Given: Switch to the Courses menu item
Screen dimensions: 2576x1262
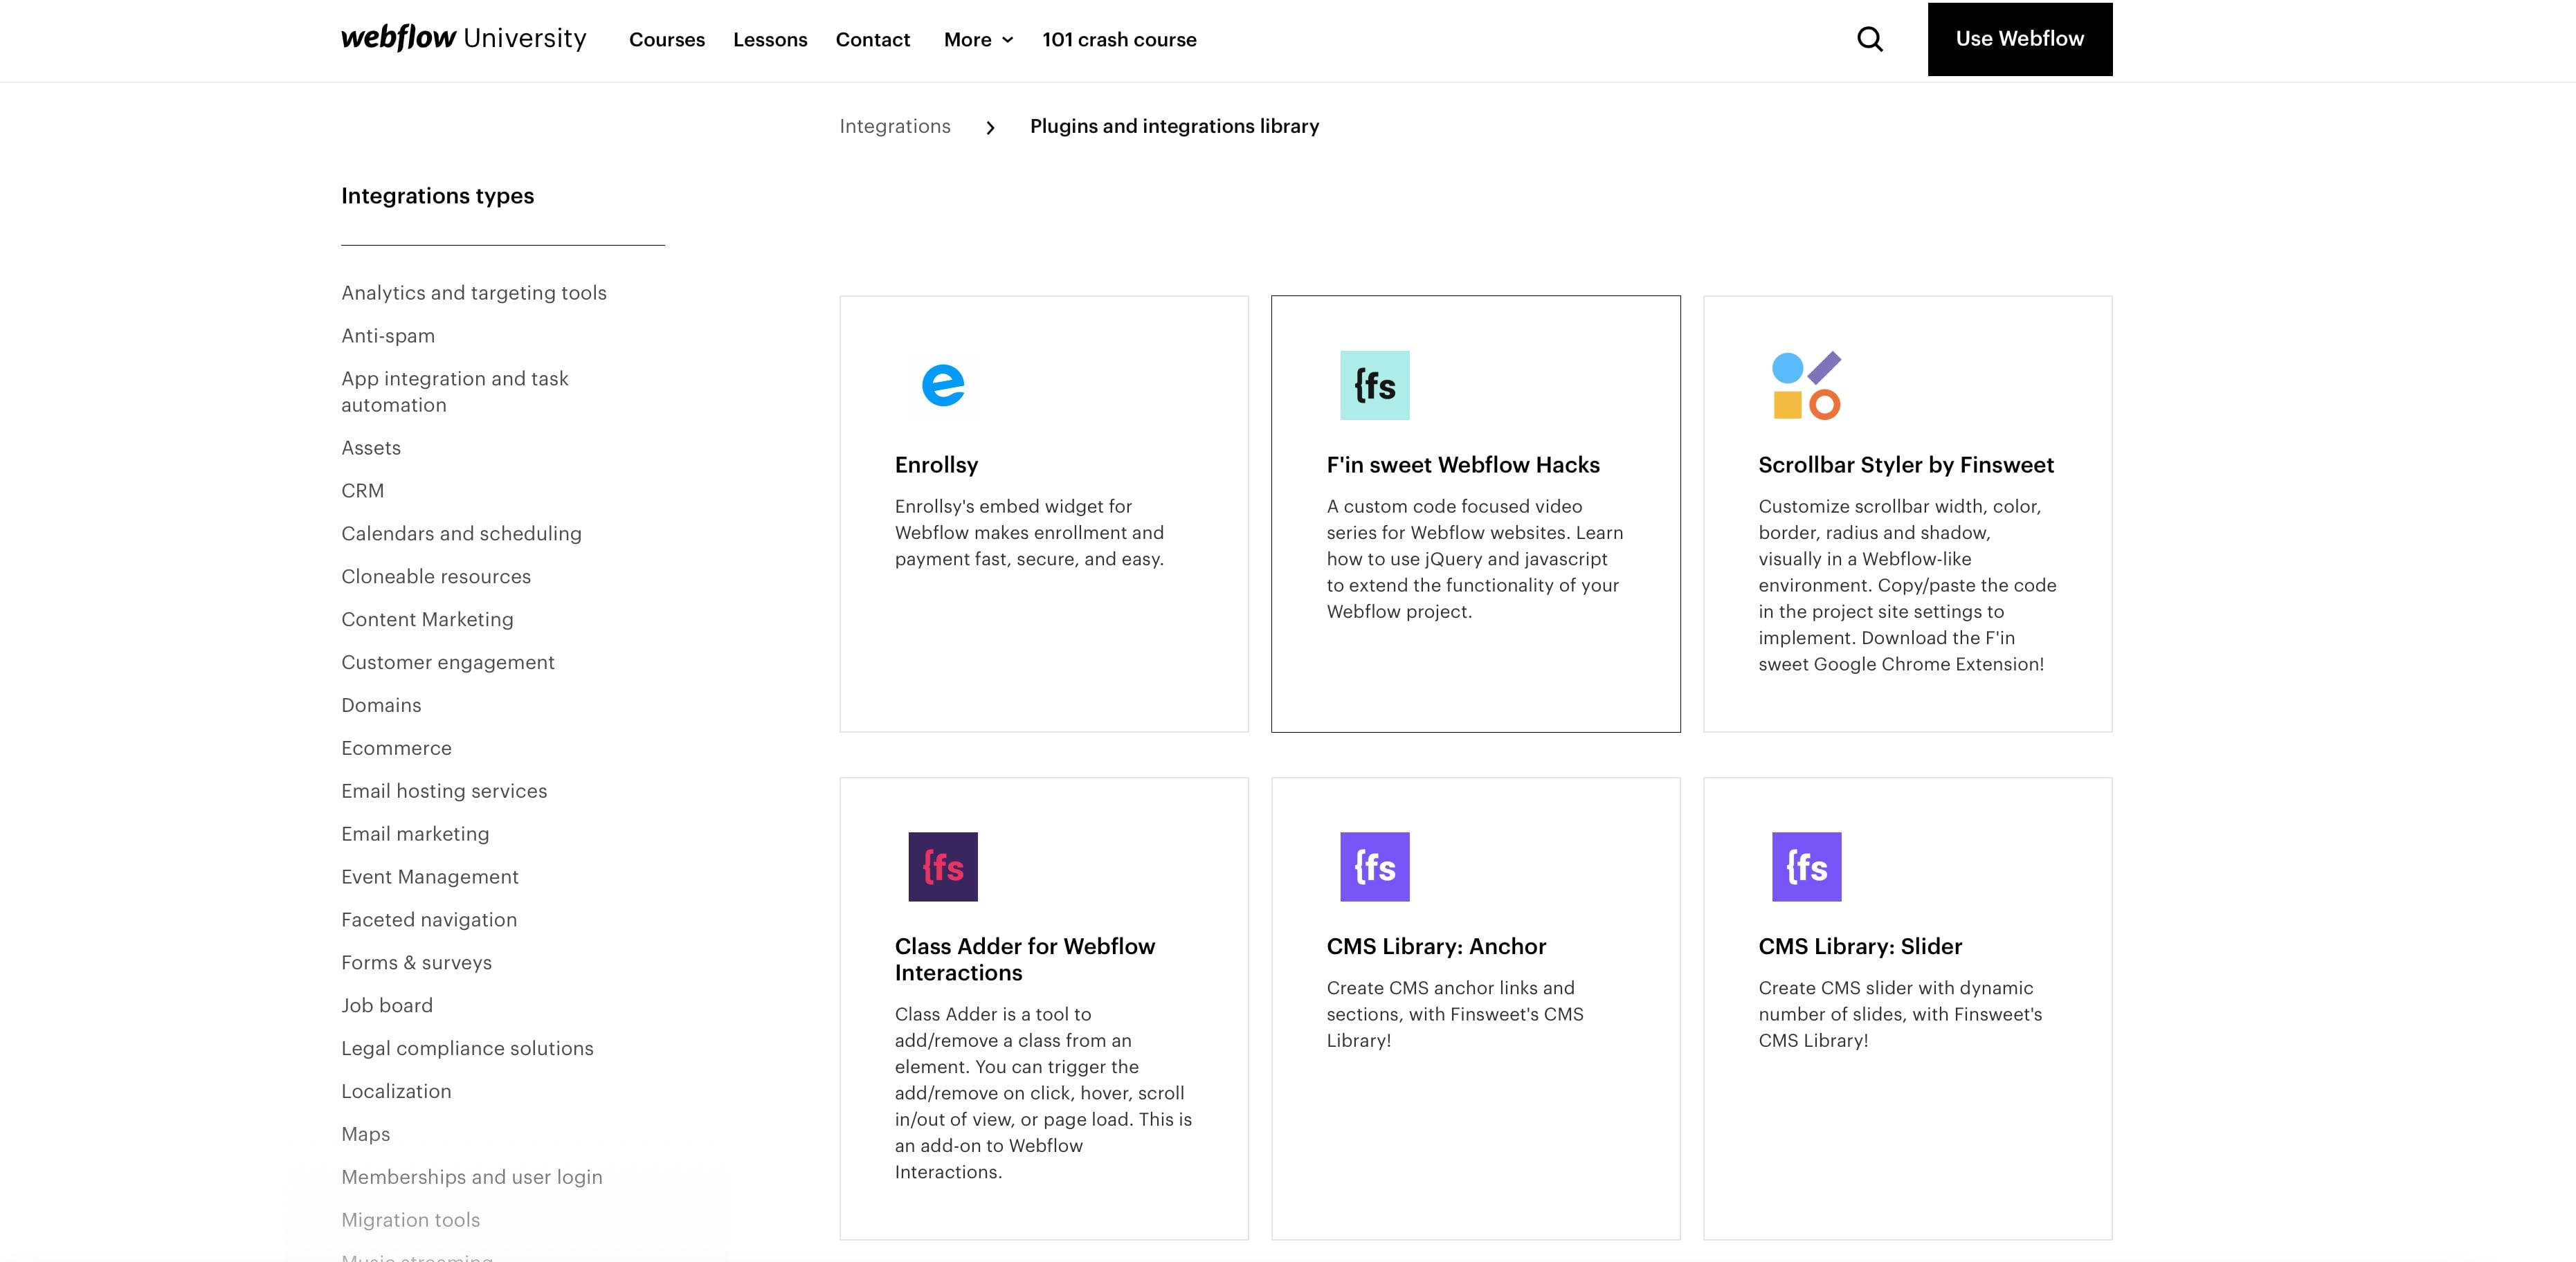Looking at the screenshot, I should point(666,40).
